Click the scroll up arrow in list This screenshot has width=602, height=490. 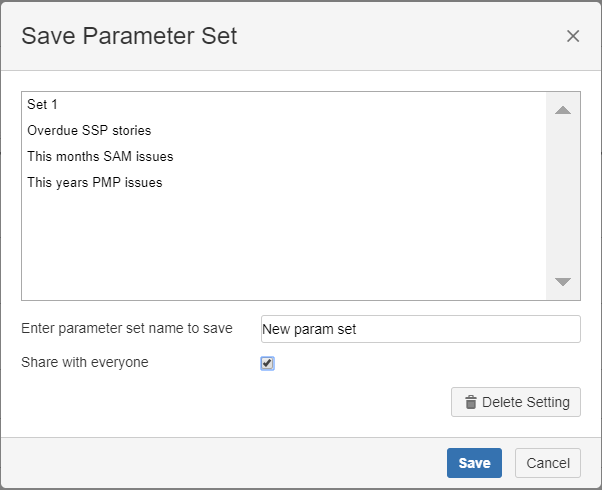click(x=563, y=110)
